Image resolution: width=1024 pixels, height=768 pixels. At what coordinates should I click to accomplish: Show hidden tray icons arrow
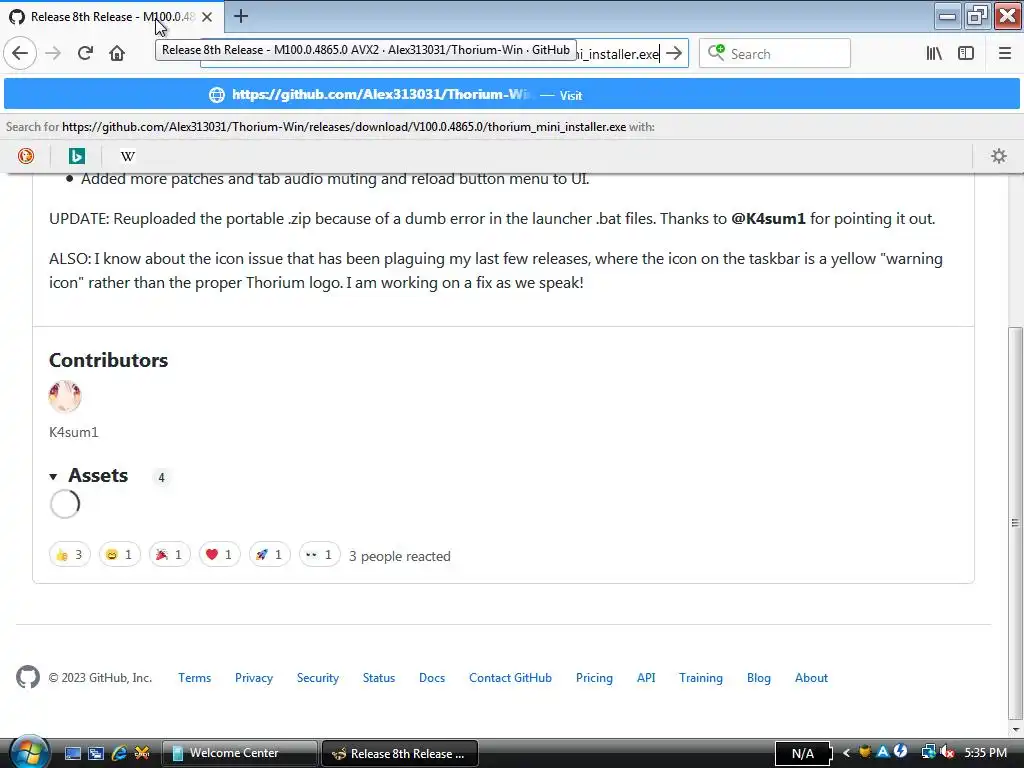click(x=846, y=753)
